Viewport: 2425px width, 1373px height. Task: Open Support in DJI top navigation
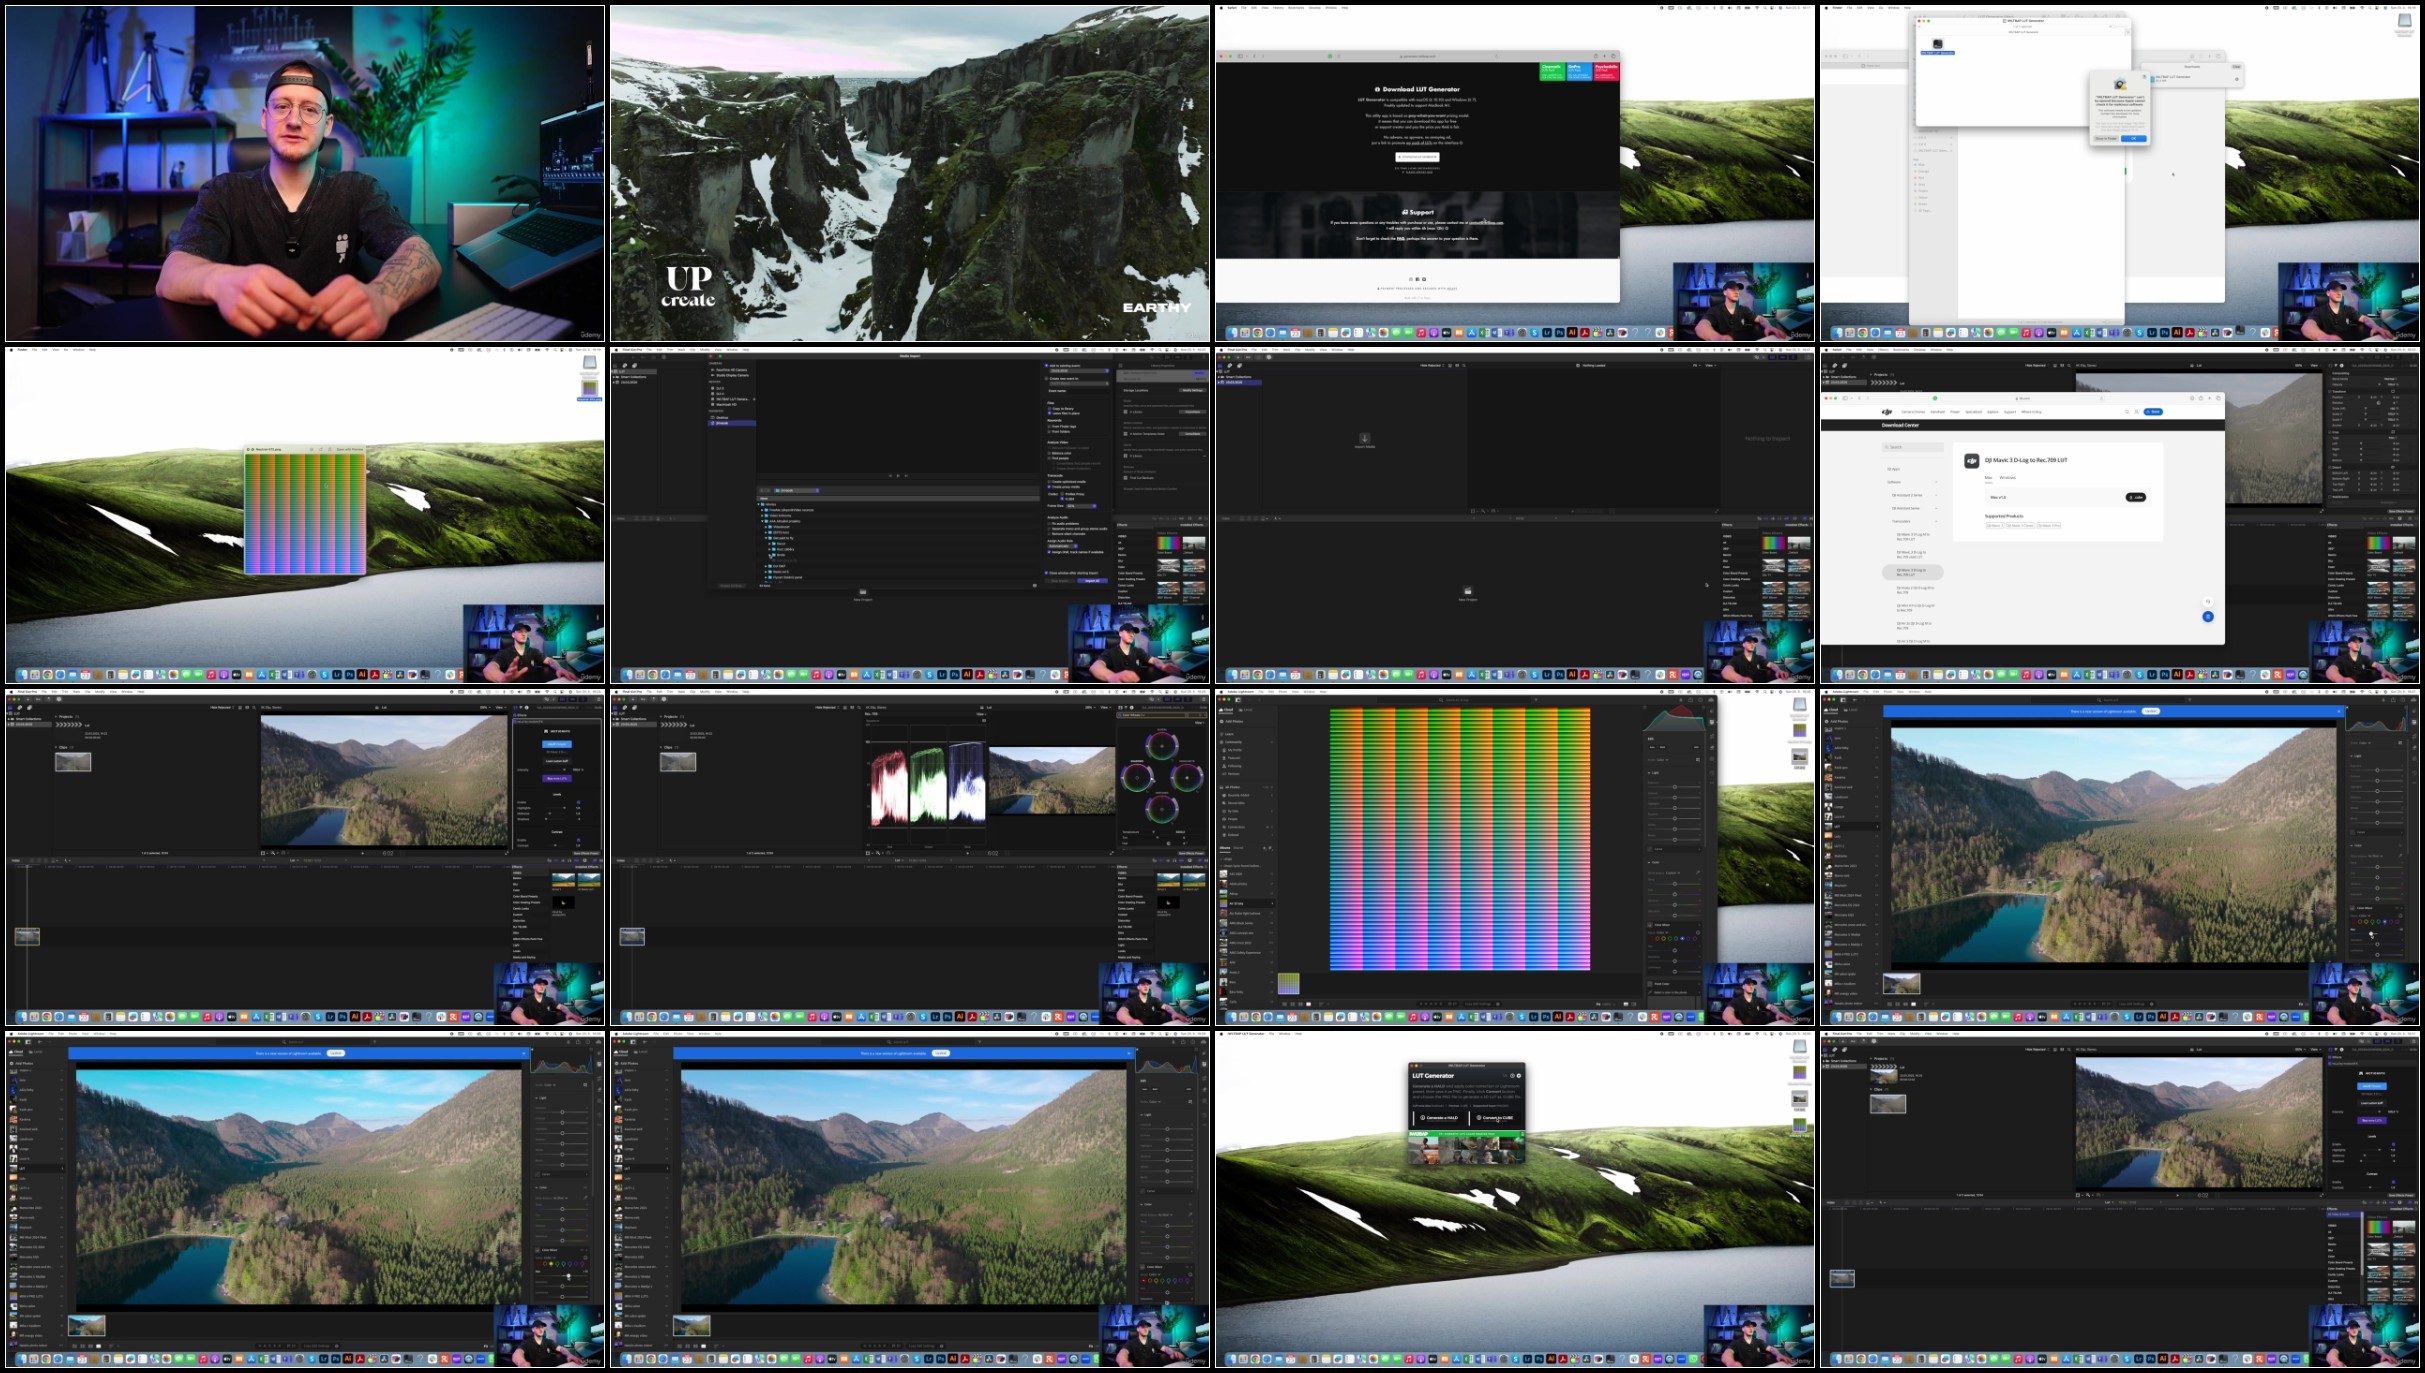2009,412
